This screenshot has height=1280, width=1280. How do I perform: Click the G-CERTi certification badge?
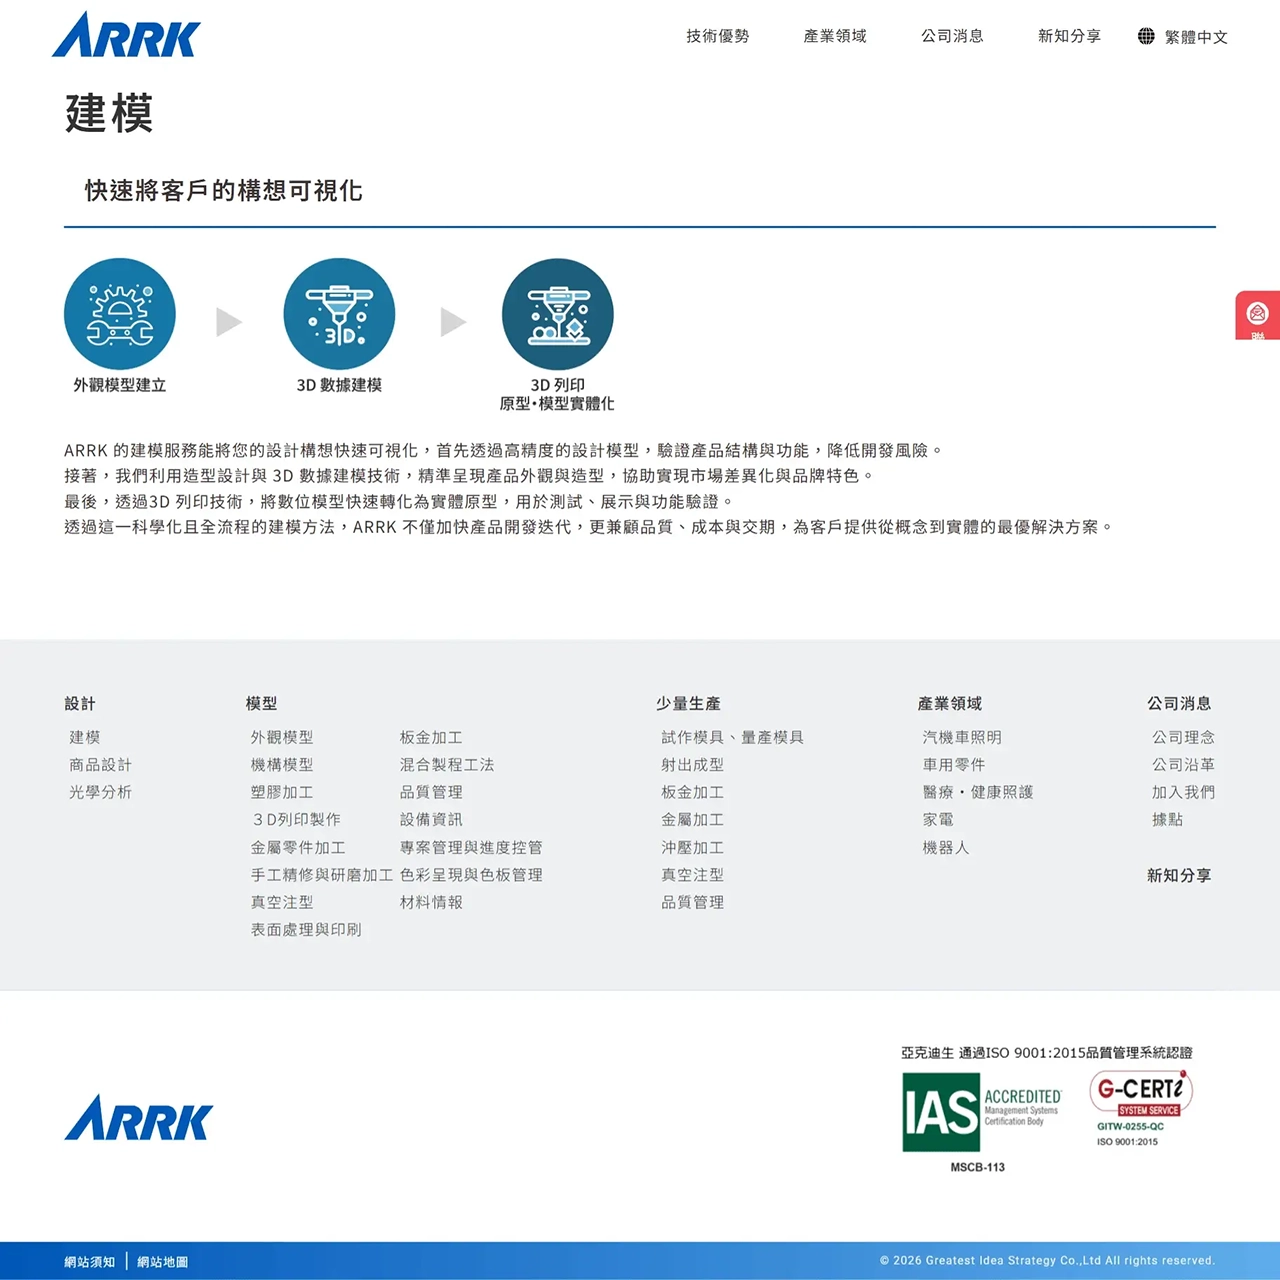[1141, 1108]
